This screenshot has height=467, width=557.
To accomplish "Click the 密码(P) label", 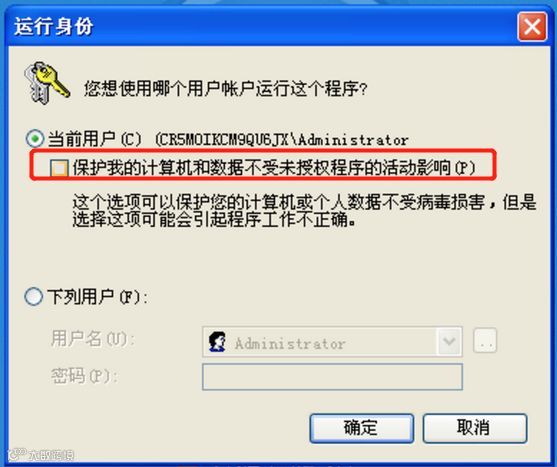I will pyautogui.click(x=84, y=376).
